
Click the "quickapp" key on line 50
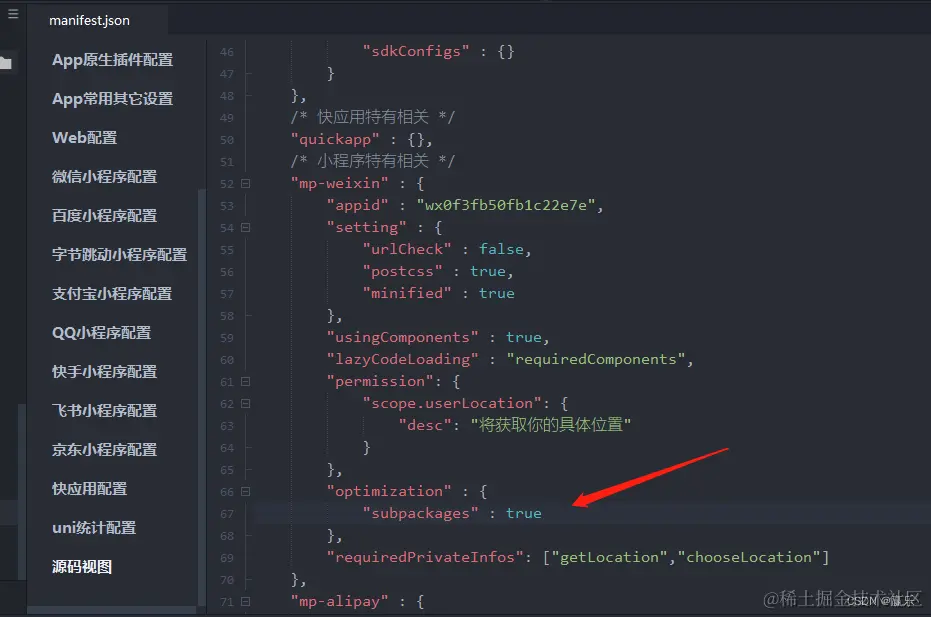point(335,140)
